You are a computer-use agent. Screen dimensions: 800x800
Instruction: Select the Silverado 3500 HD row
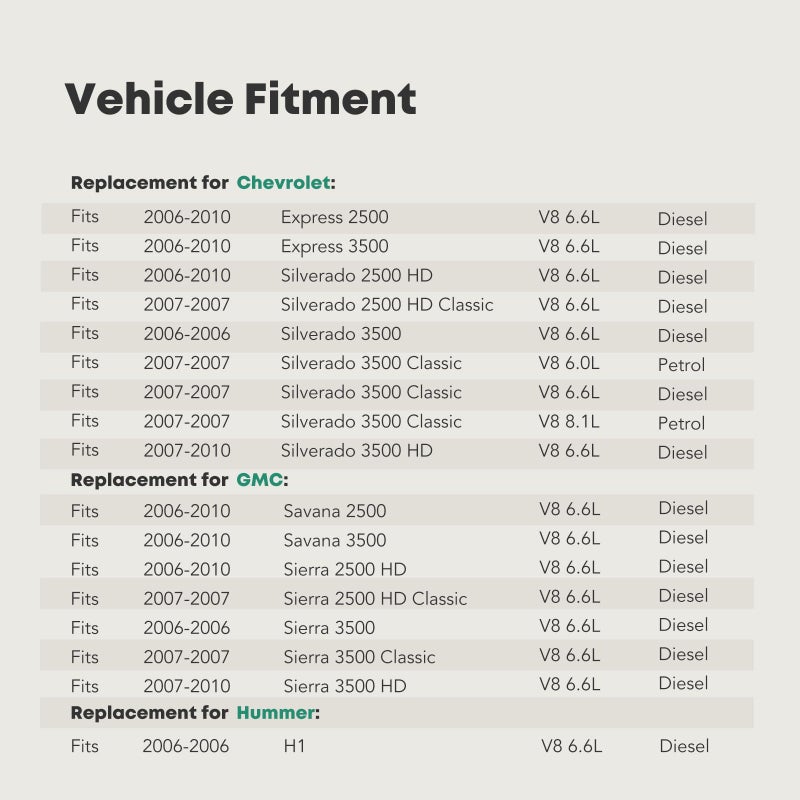(397, 453)
